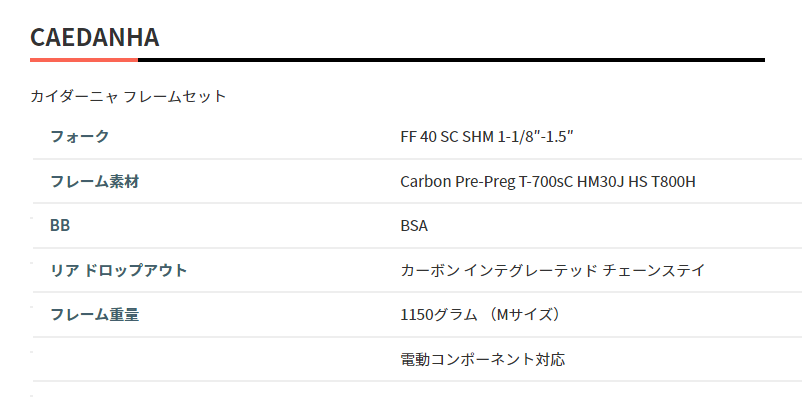Select the カーボン インテグレーテッド チェーンステイ text
This screenshot has height=404, width=802.
click(552, 270)
